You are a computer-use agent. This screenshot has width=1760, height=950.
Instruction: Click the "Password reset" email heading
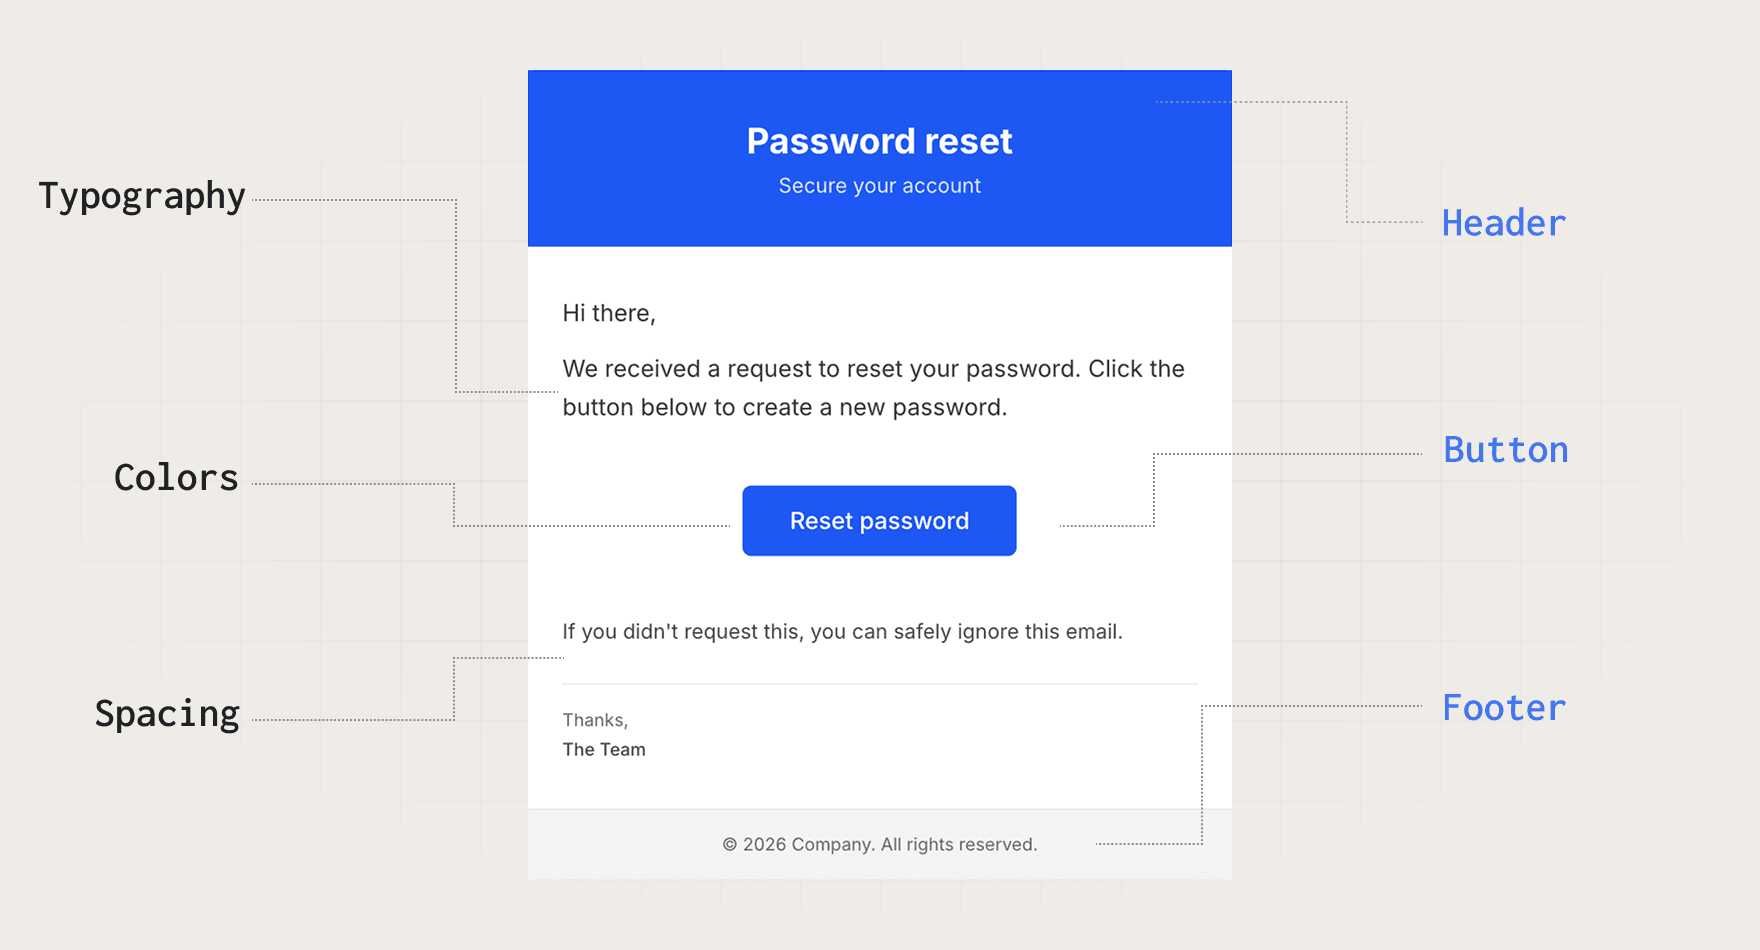[879, 141]
